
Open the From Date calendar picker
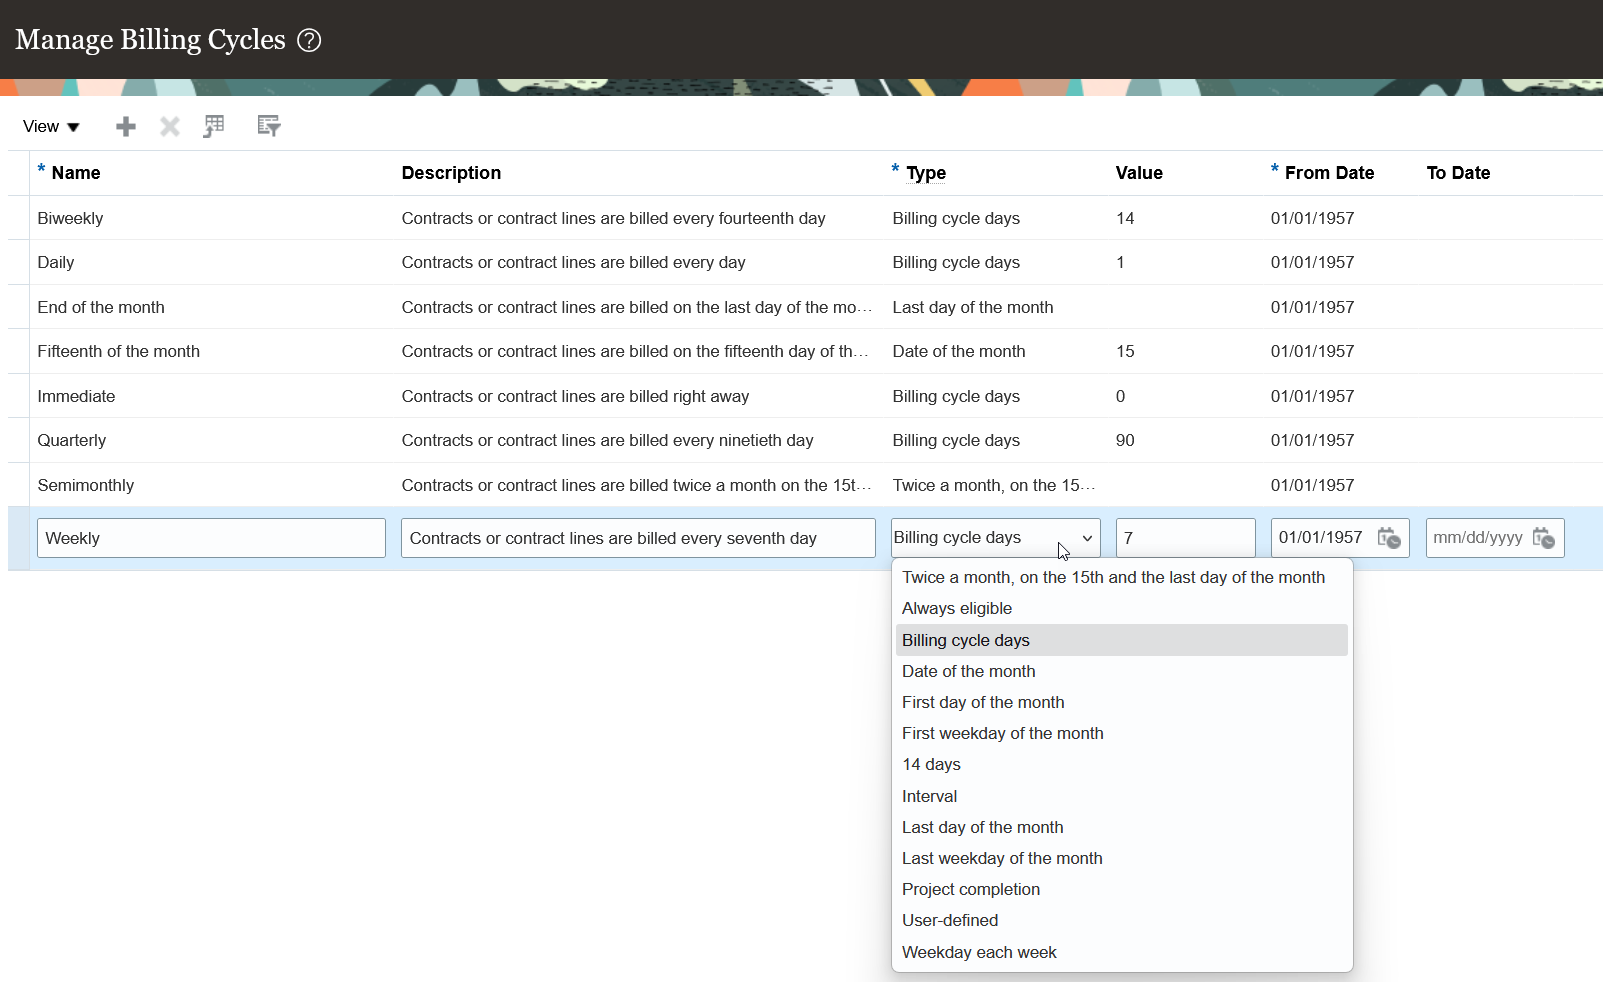[1389, 538]
